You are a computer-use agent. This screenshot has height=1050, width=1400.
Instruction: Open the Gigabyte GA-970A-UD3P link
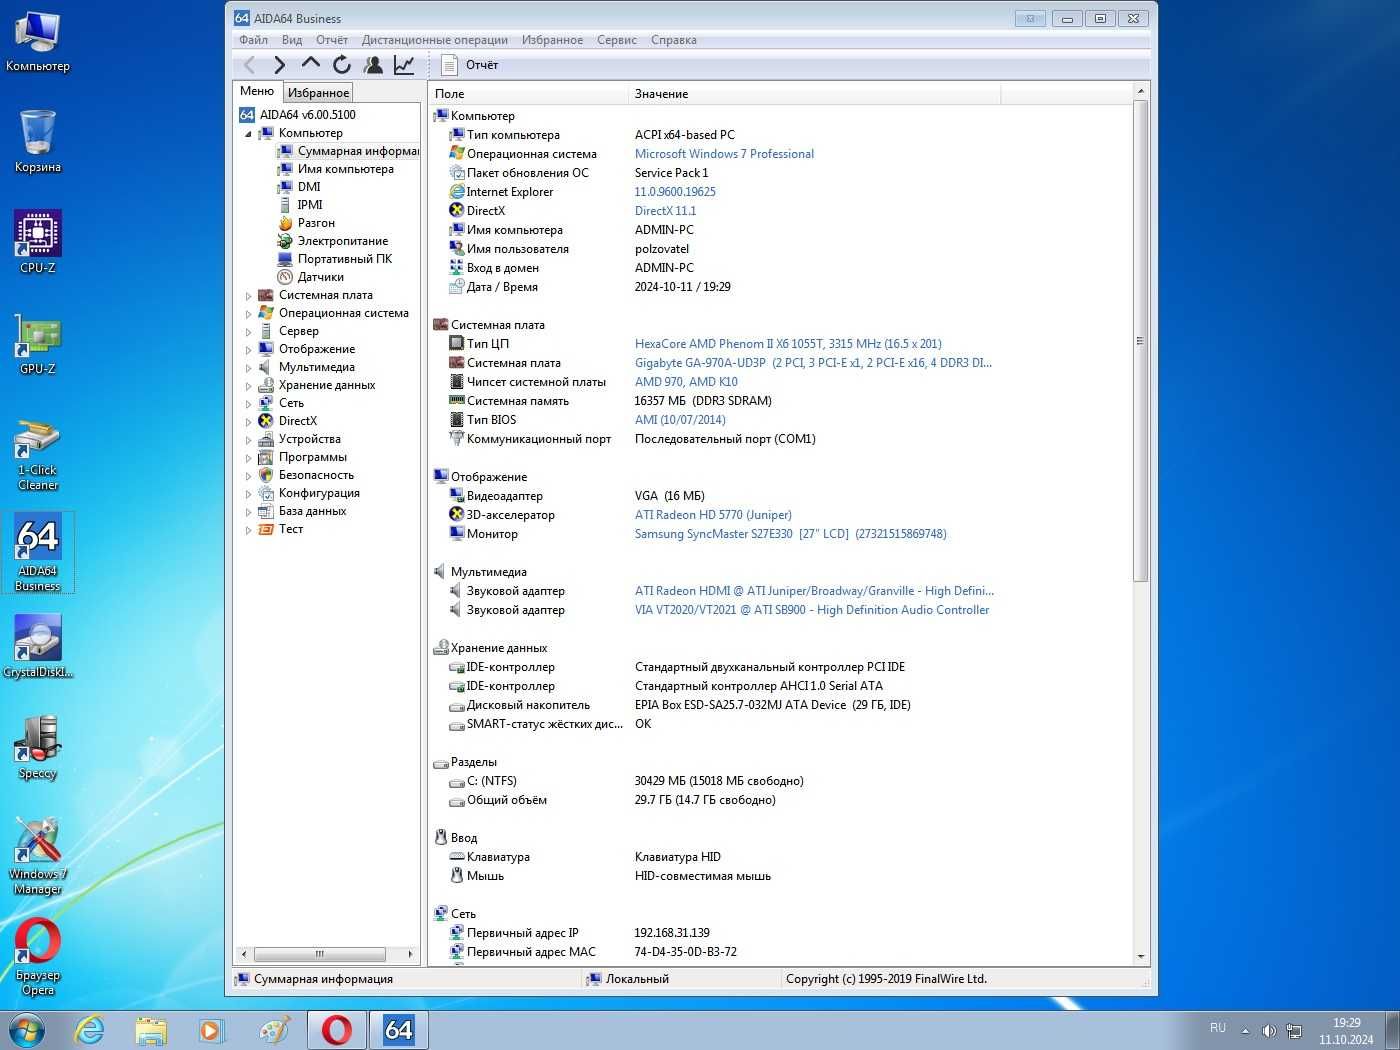tap(813, 363)
